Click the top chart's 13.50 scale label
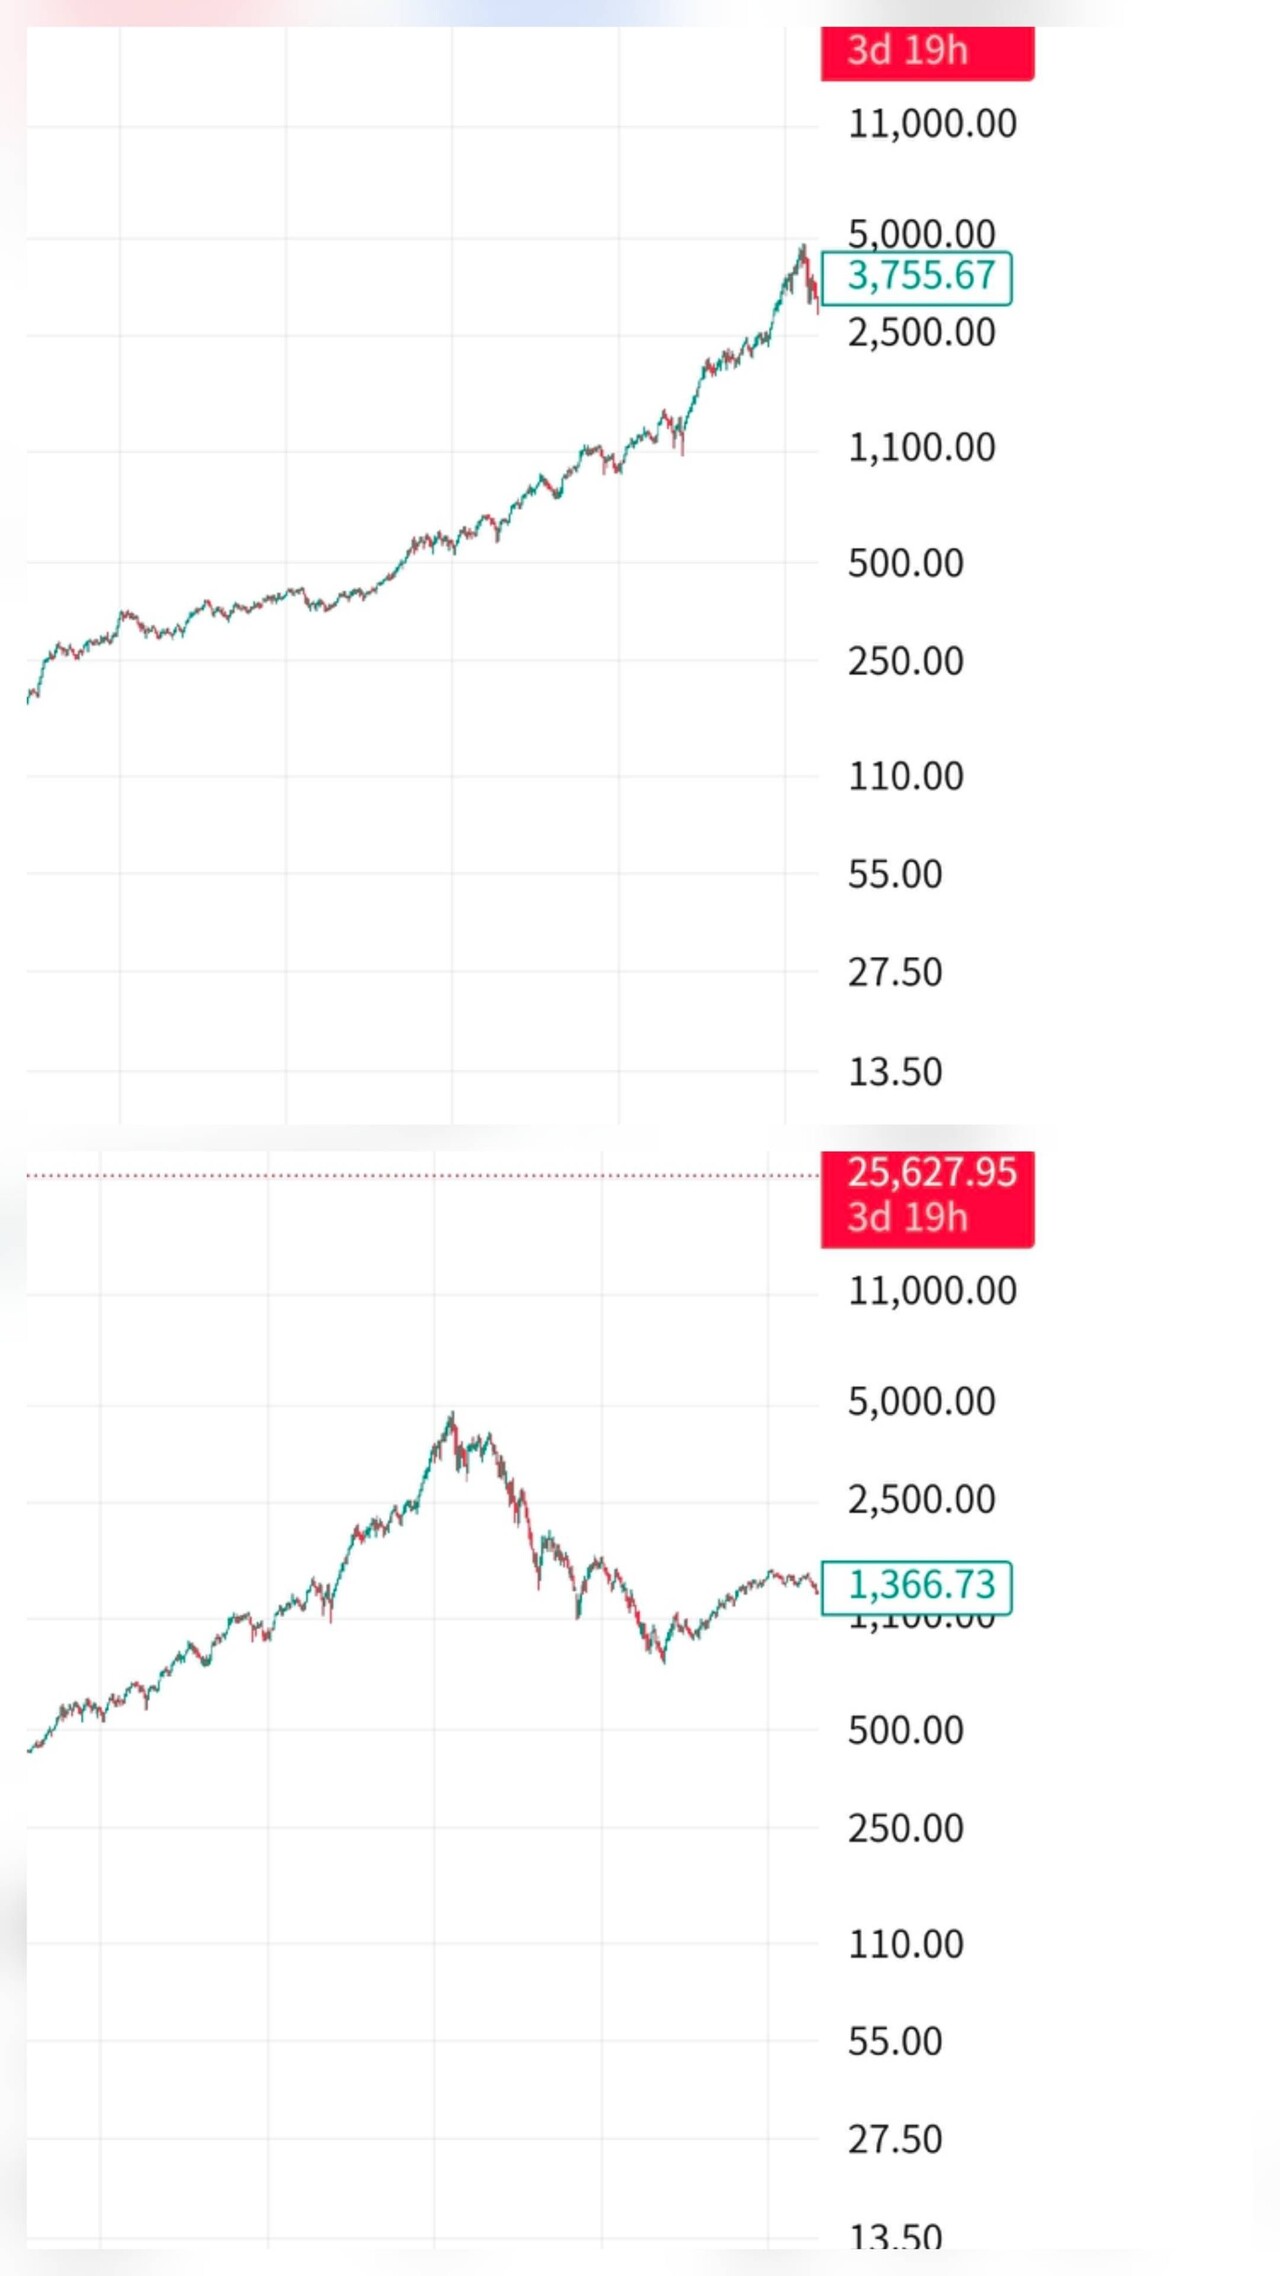The image size is (1280, 2276). pyautogui.click(x=895, y=1072)
